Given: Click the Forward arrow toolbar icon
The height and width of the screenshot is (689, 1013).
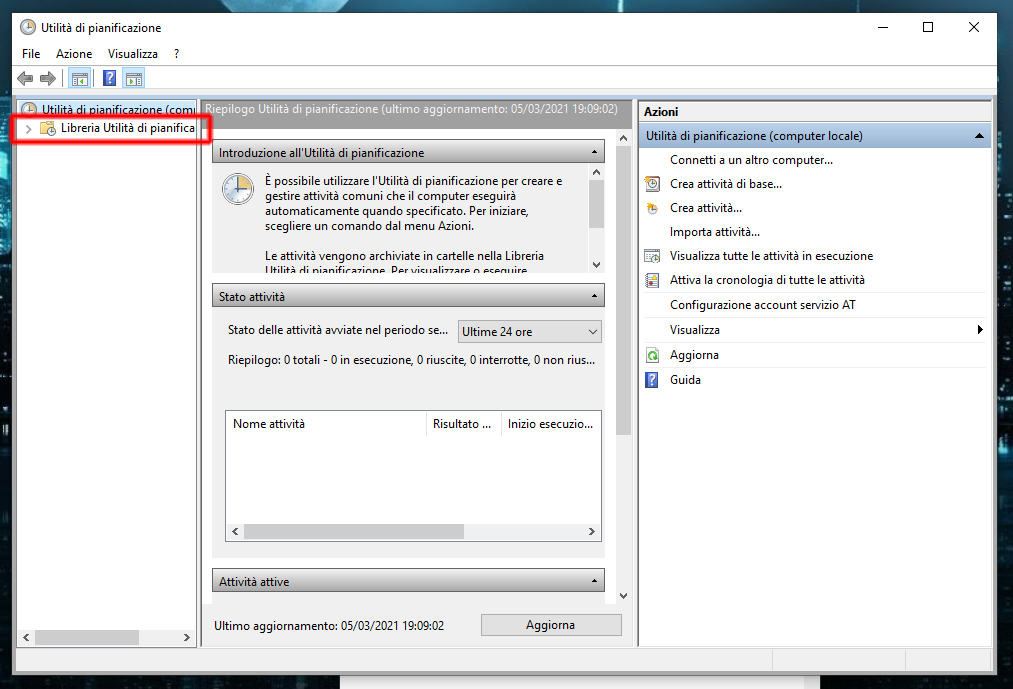Looking at the screenshot, I should pos(47,79).
